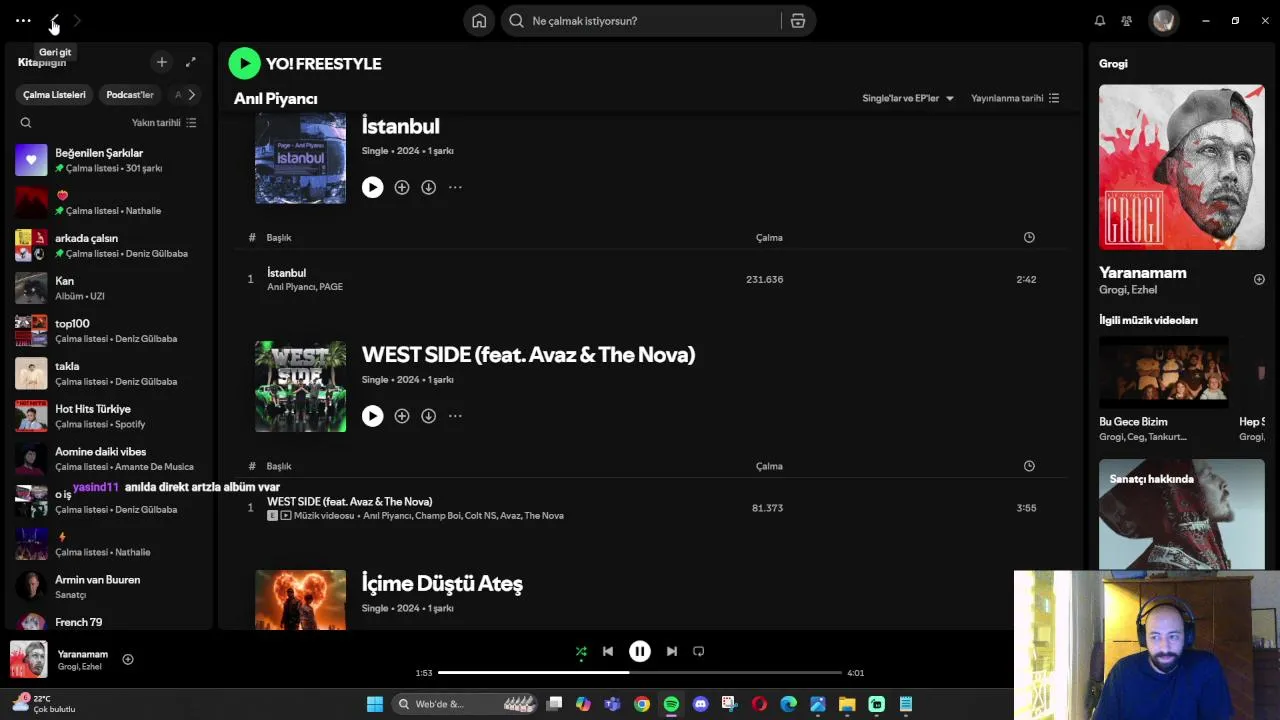1280x720 pixels.
Task: Click Grogi album art in right panel
Action: 1182,167
